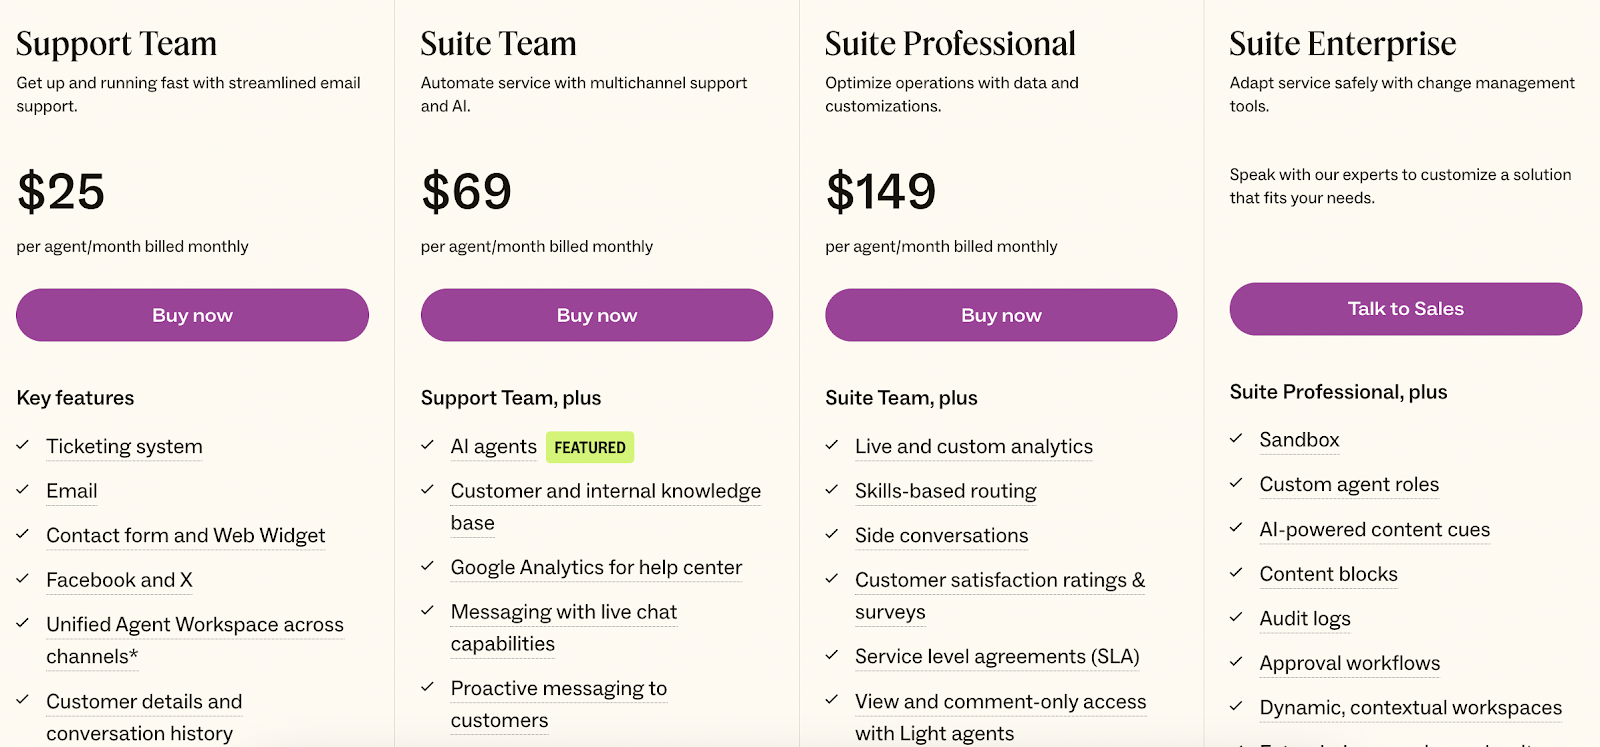Click Service level agreements (SLA) link
This screenshot has height=747, width=1600.
[996, 657]
